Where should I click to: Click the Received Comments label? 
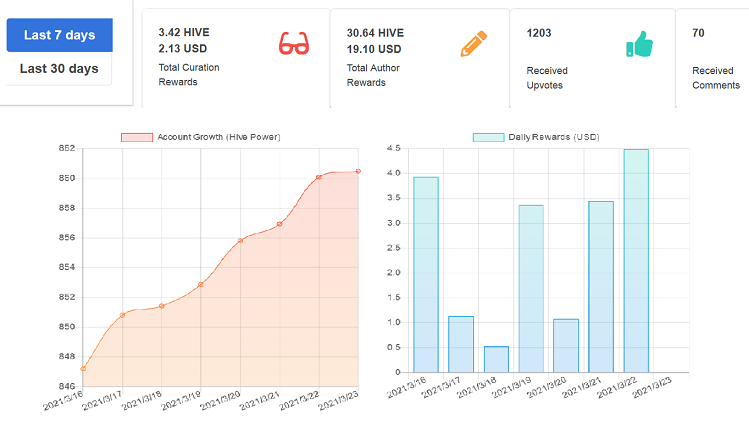pos(716,78)
